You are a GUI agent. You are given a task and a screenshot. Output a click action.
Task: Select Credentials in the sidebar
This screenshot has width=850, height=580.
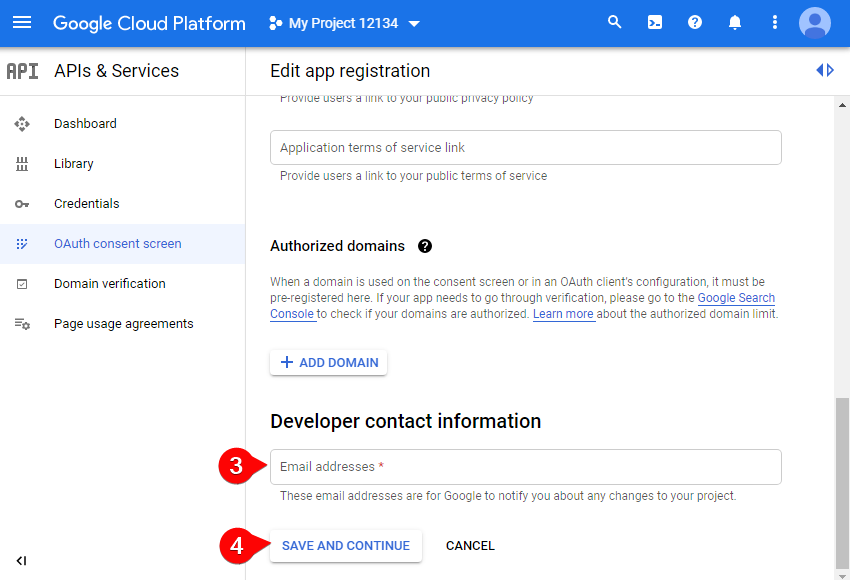point(86,203)
